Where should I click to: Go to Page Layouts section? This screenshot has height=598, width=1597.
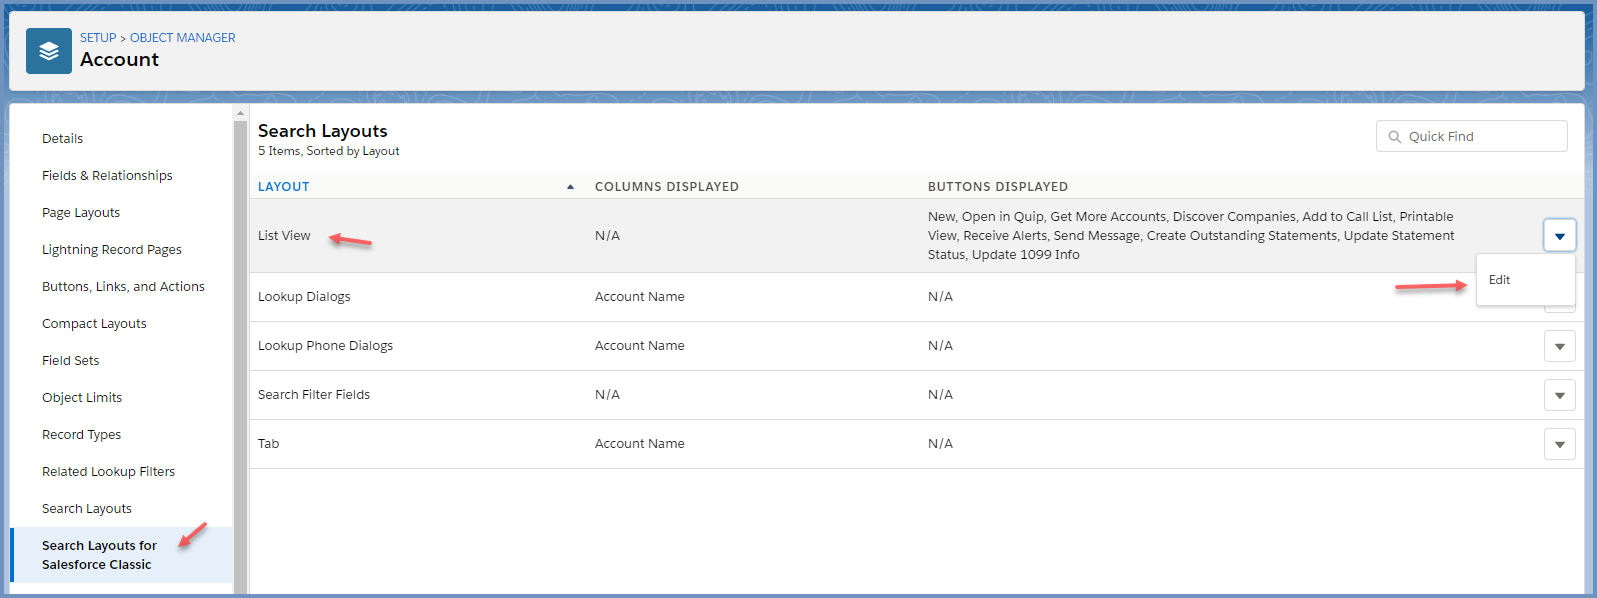81,213
